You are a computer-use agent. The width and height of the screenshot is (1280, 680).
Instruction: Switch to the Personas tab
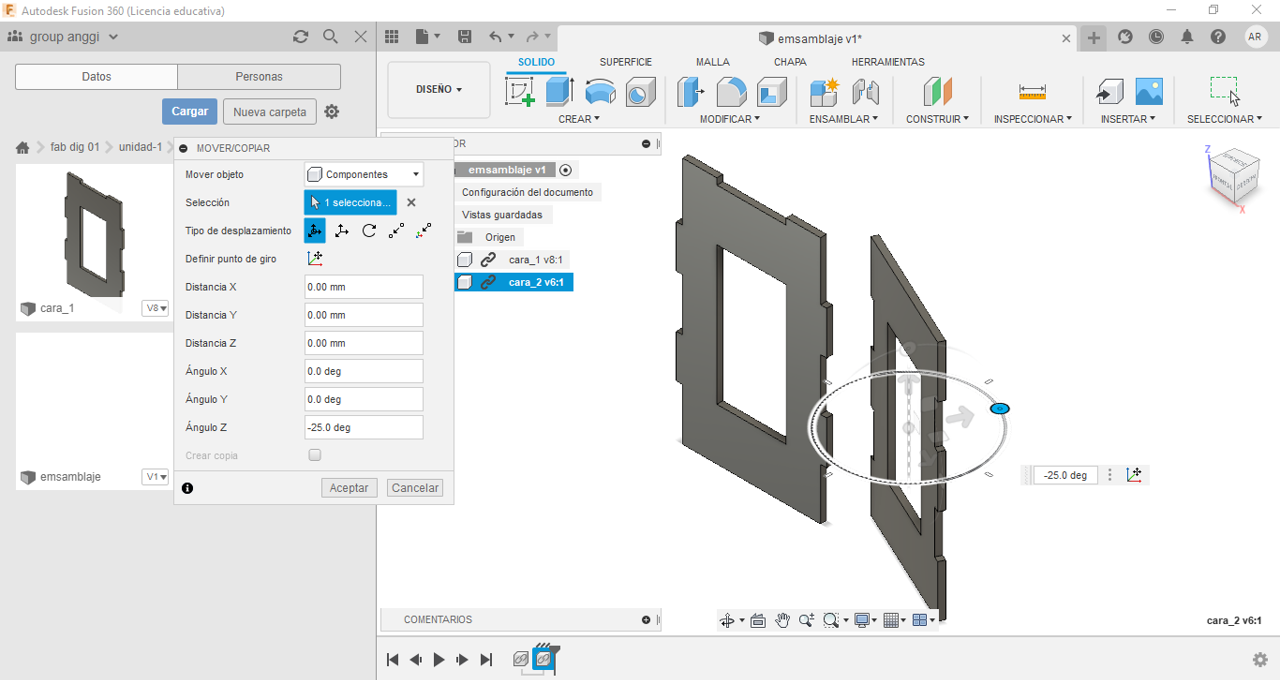pos(259,77)
